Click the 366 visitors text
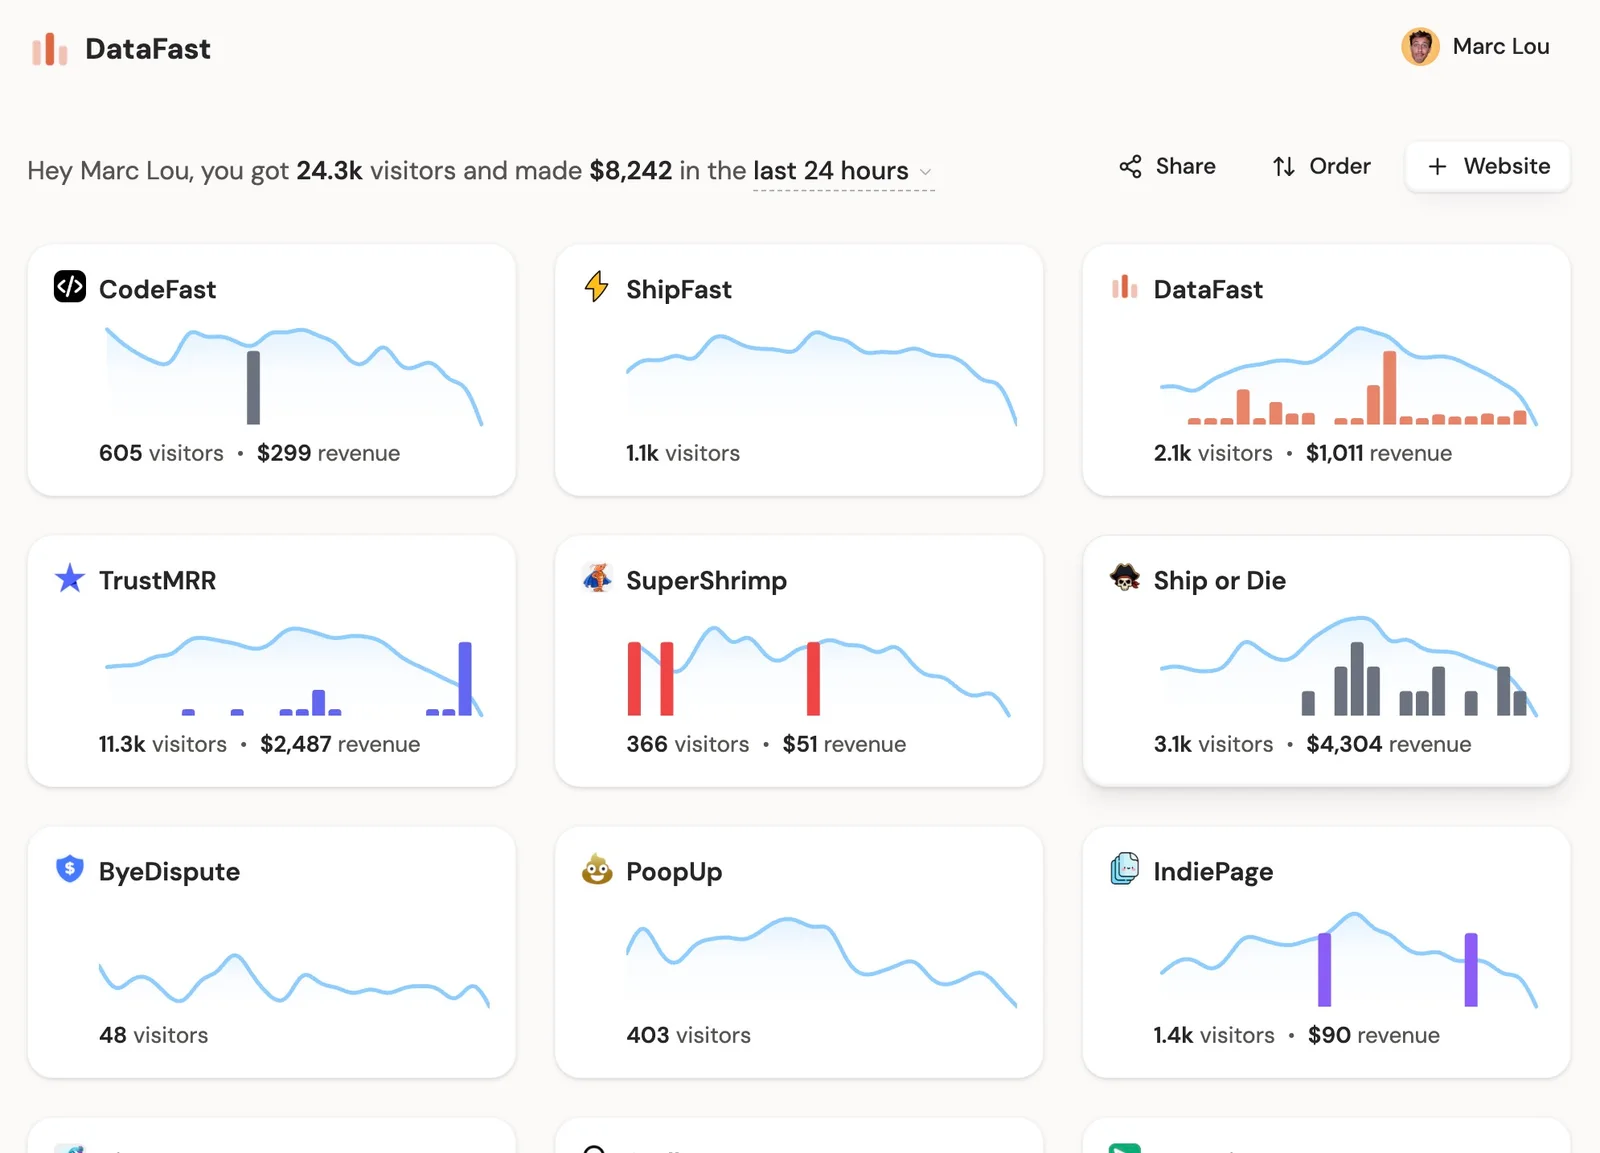This screenshot has height=1153, width=1600. pos(688,744)
